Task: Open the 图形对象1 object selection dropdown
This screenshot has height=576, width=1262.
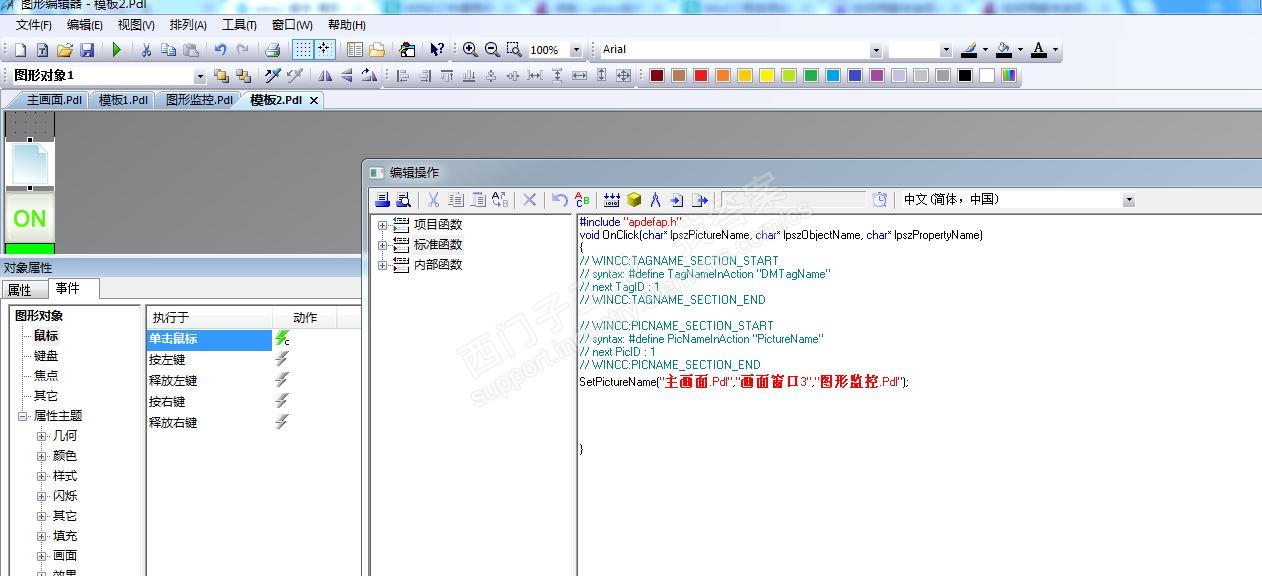Action: pos(199,76)
